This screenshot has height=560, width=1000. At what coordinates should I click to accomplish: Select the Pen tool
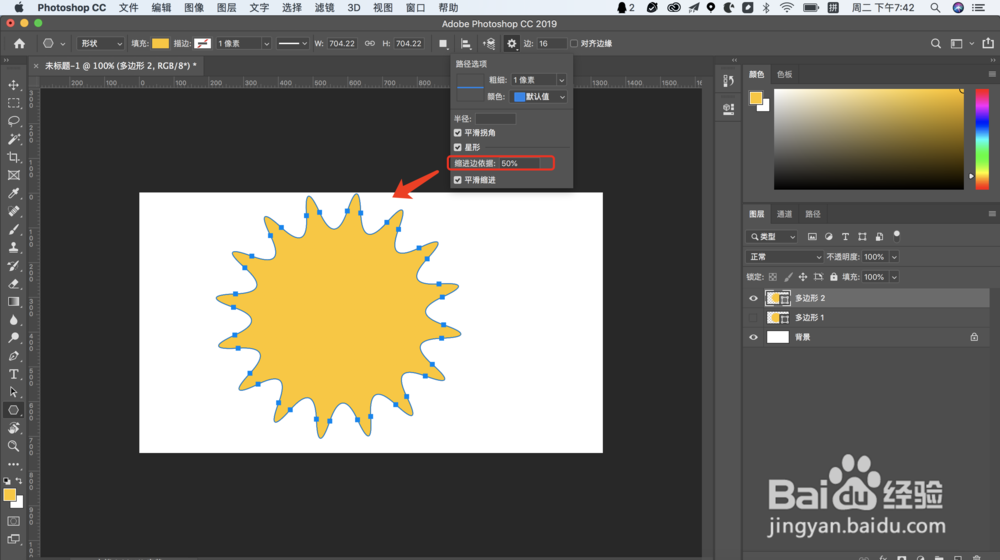(x=13, y=356)
